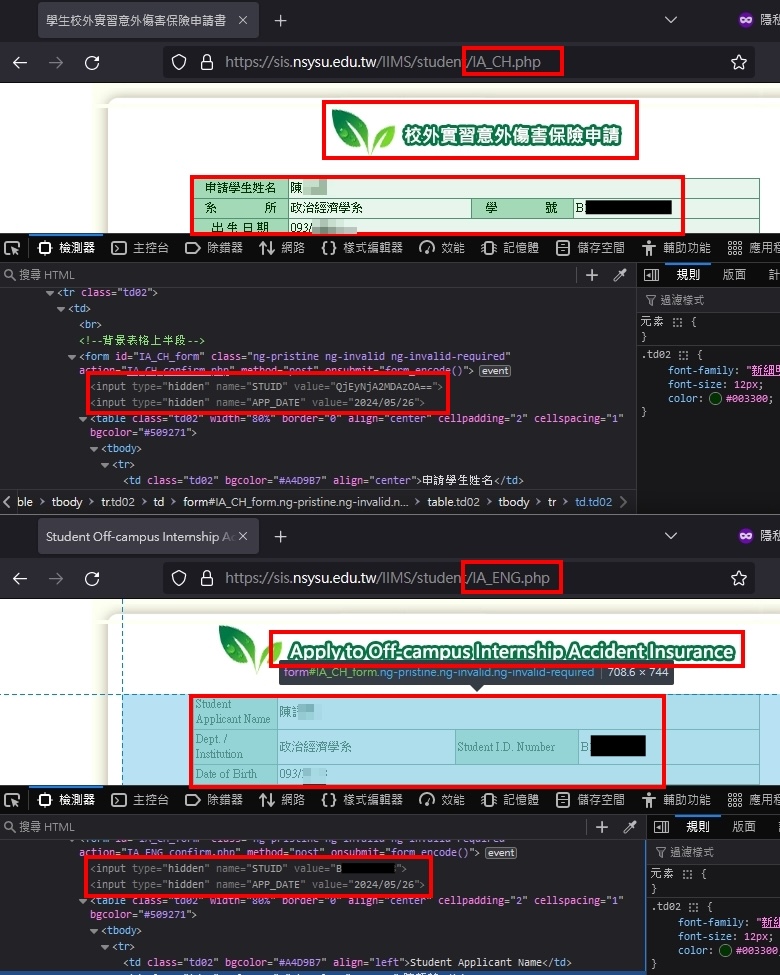Open 除錯器 tab in bottom devtools
Image resolution: width=780 pixels, height=975 pixels.
[214, 800]
